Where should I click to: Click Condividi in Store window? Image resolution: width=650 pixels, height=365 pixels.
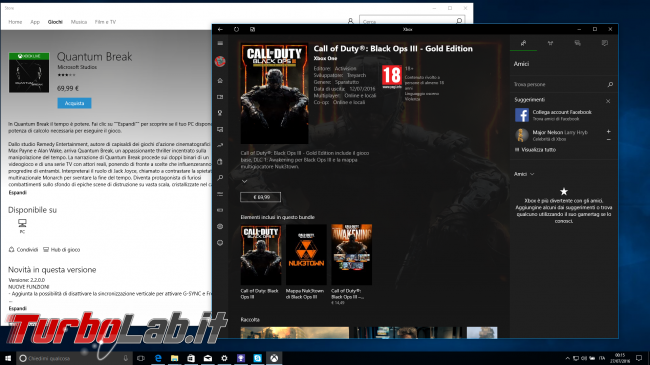pos(24,250)
